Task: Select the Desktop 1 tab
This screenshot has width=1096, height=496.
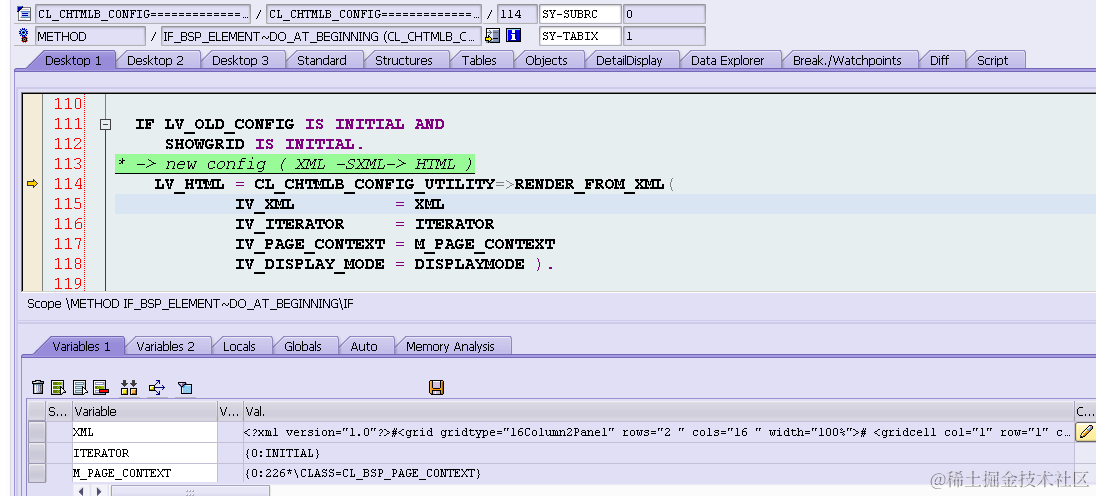Action: (73, 61)
